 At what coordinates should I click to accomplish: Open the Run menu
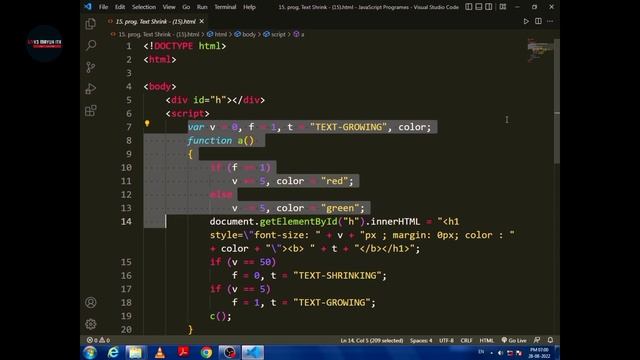pyautogui.click(x=202, y=7)
